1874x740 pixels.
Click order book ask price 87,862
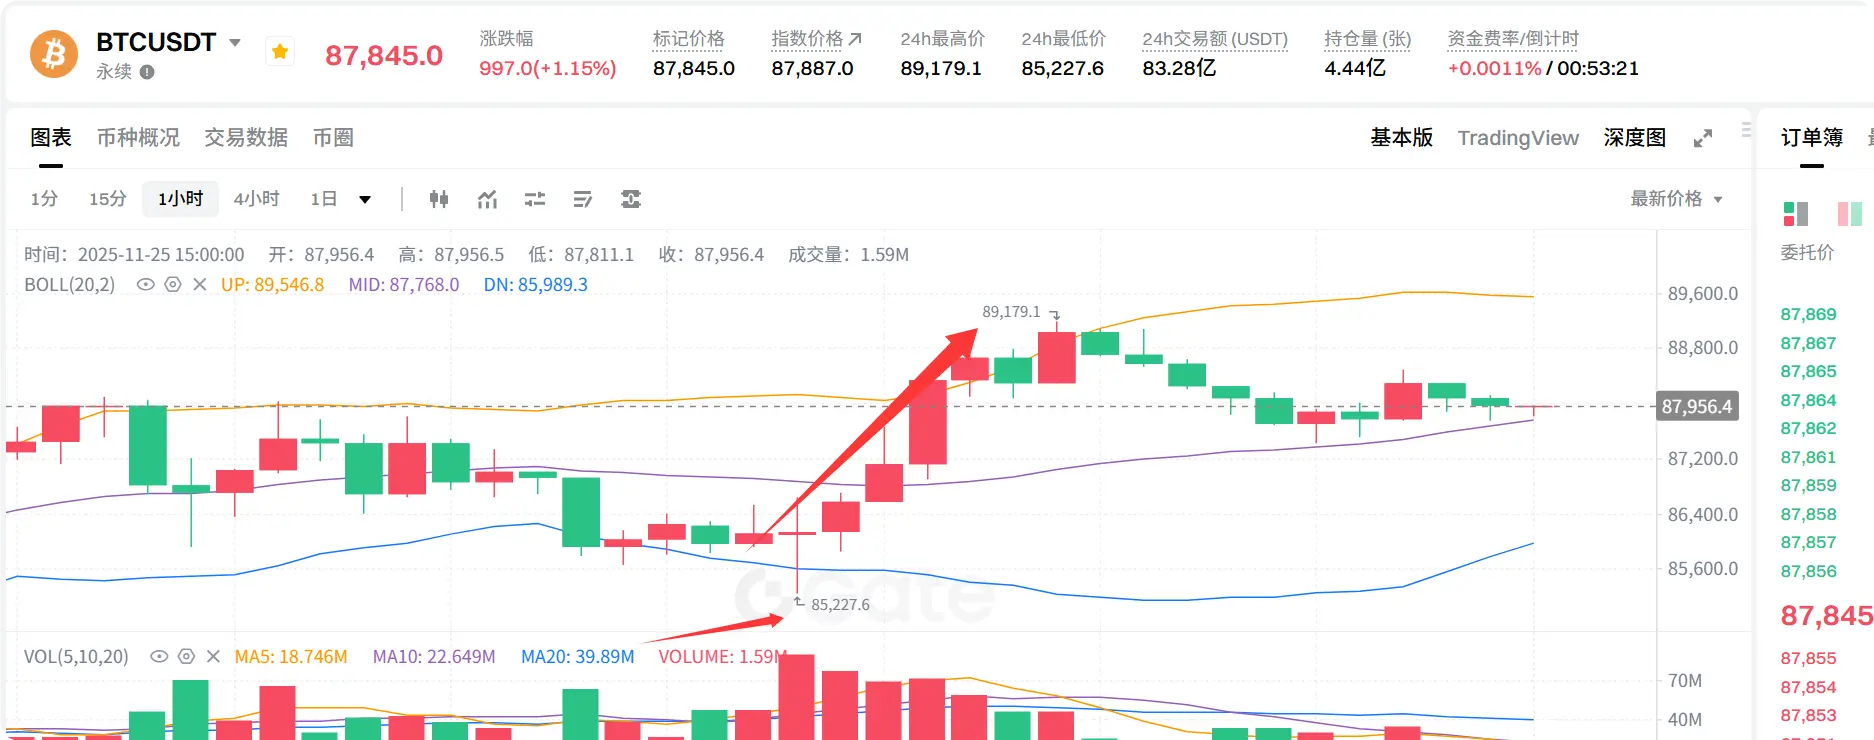click(x=1808, y=428)
